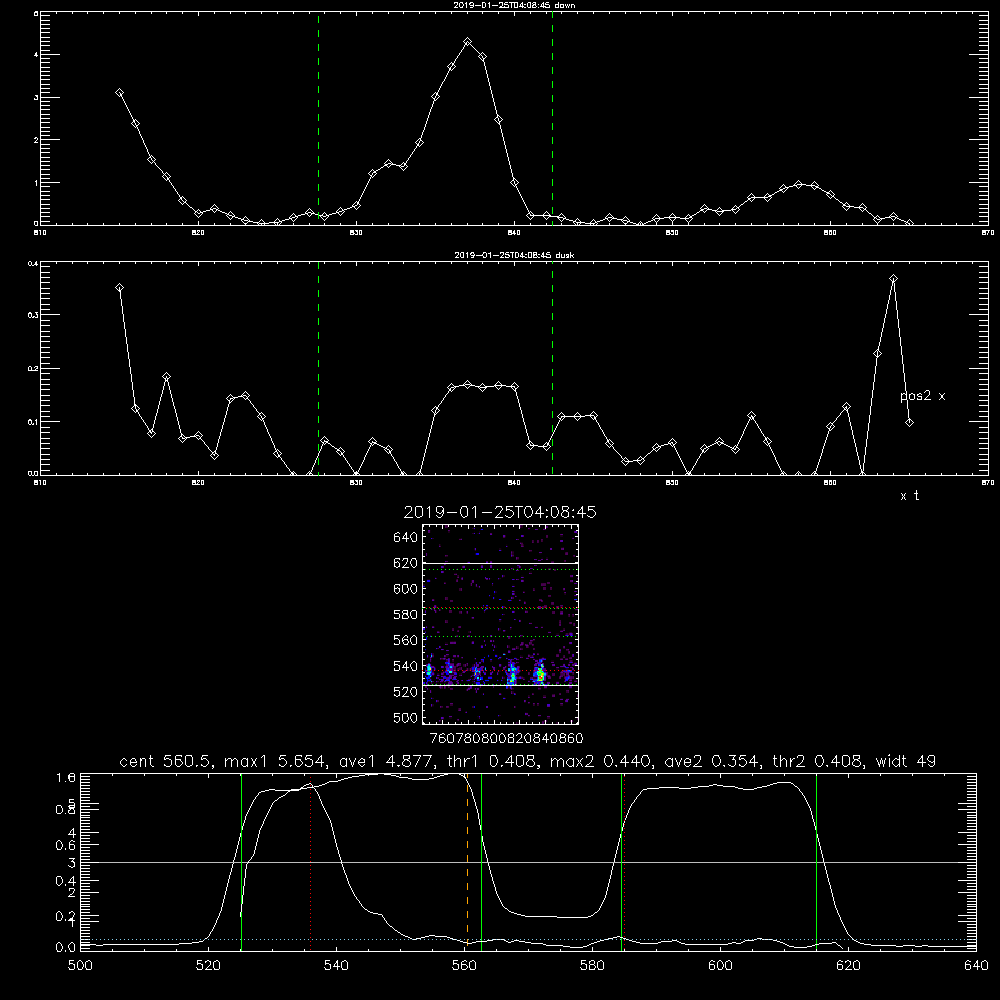Click the '560' y-axis label beside spectrogram
The height and width of the screenshot is (1000, 1000).
[406, 640]
